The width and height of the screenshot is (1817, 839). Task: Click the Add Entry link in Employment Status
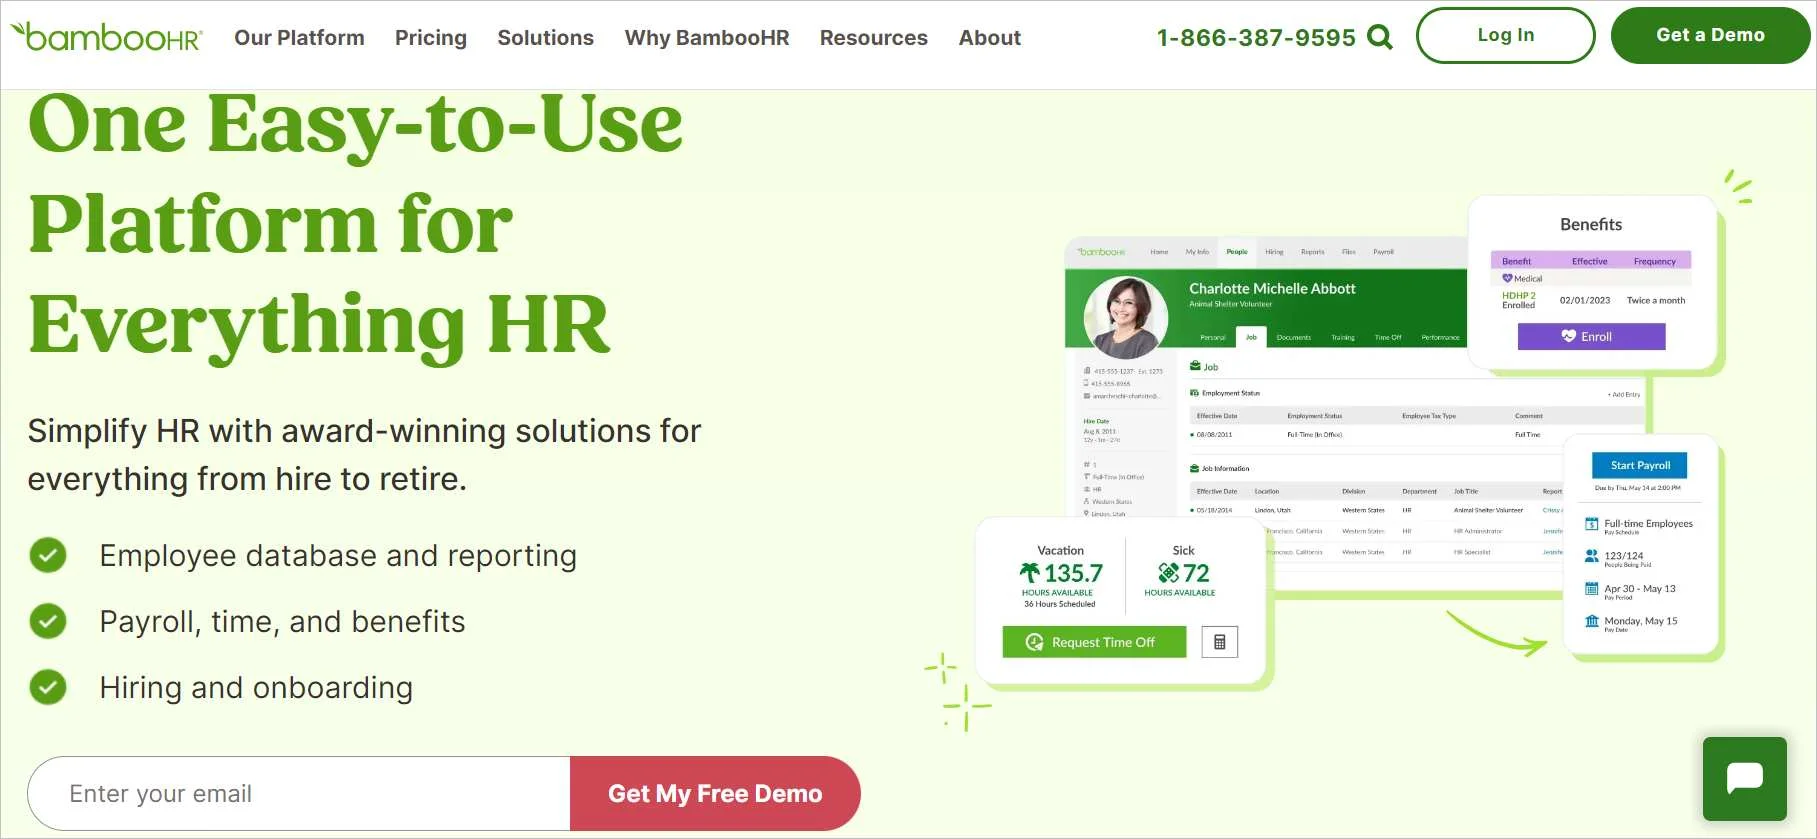tap(1624, 395)
